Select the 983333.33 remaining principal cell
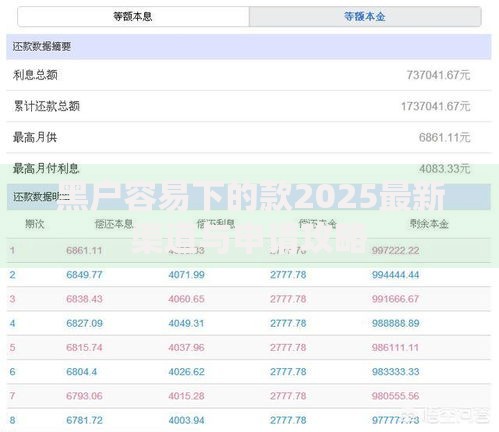Image resolution: width=499 pixels, height=432 pixels. [395, 372]
